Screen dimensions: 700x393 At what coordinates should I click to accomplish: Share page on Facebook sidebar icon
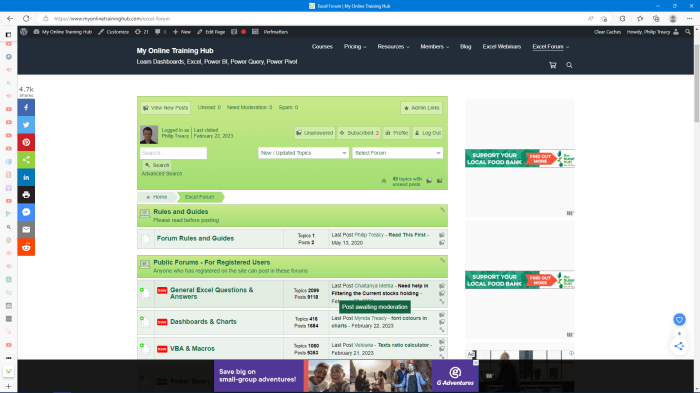point(26,108)
